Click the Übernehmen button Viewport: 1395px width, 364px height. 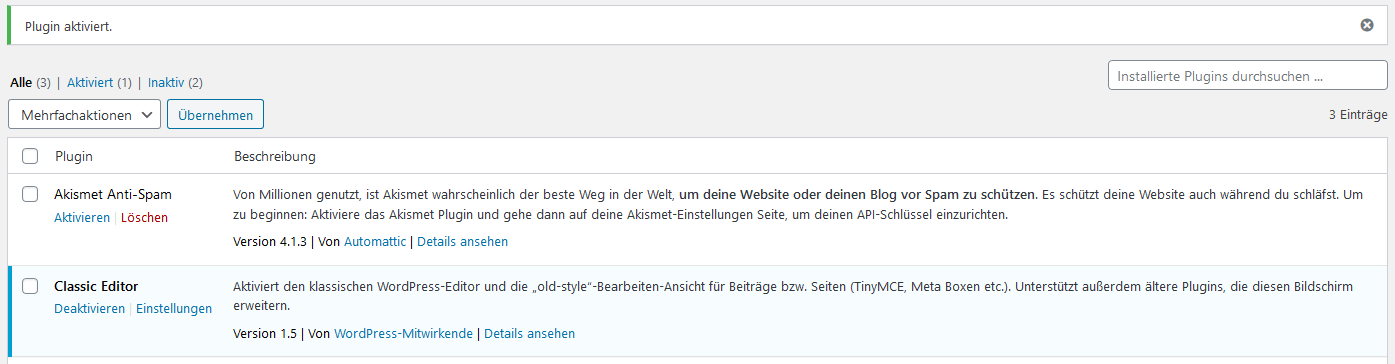(x=215, y=115)
